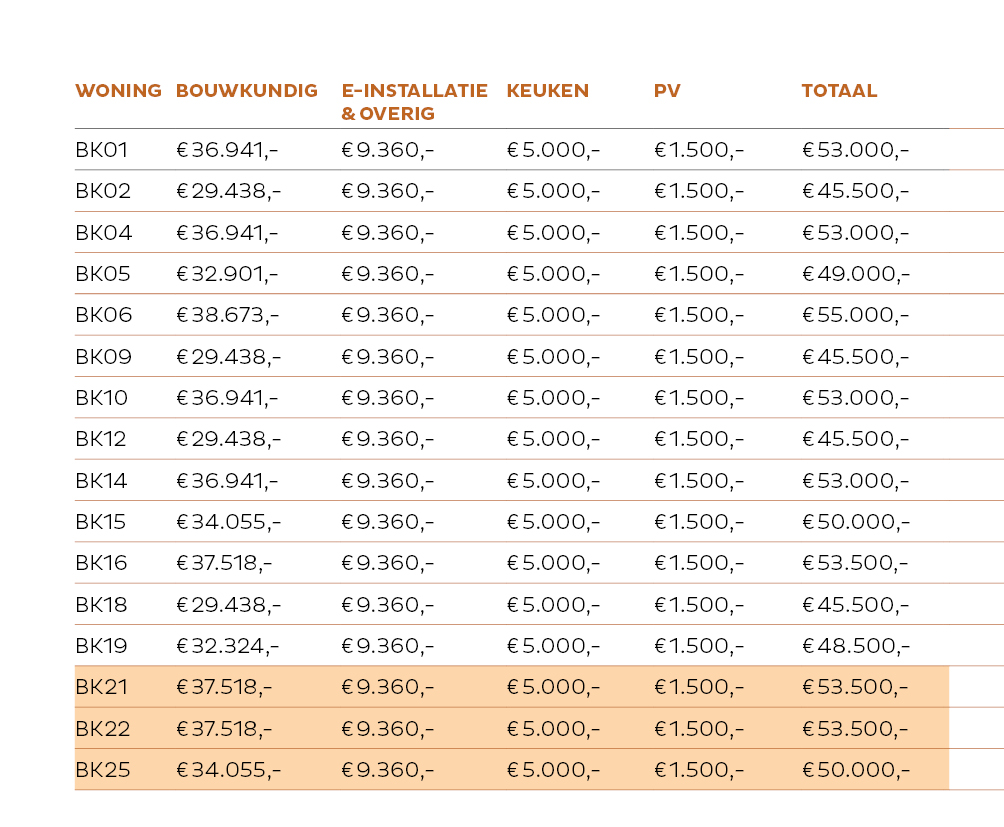Click the €49.000 total for BK05
The image size is (1004, 827).
(x=855, y=275)
